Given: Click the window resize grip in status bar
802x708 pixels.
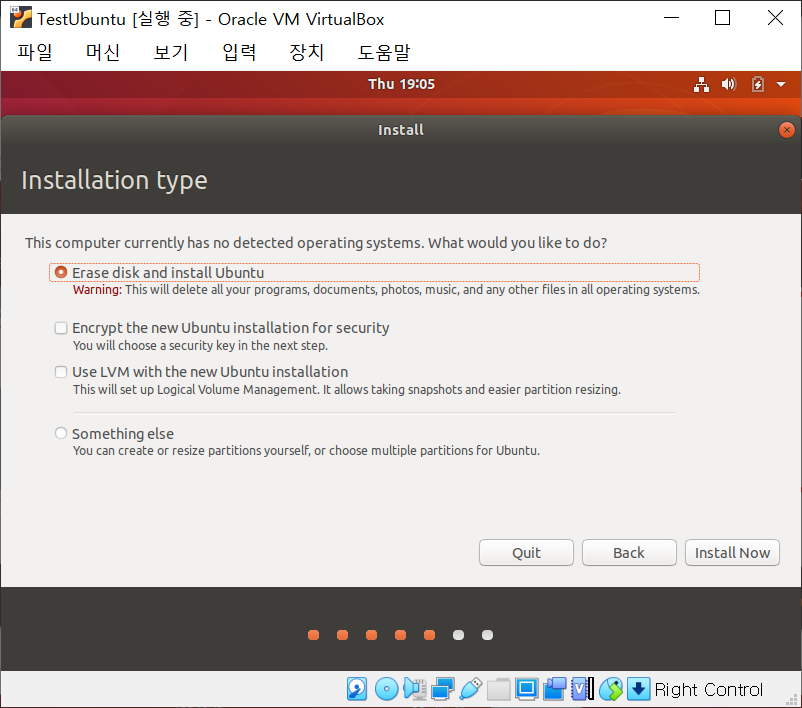Looking at the screenshot, I should click(793, 699).
